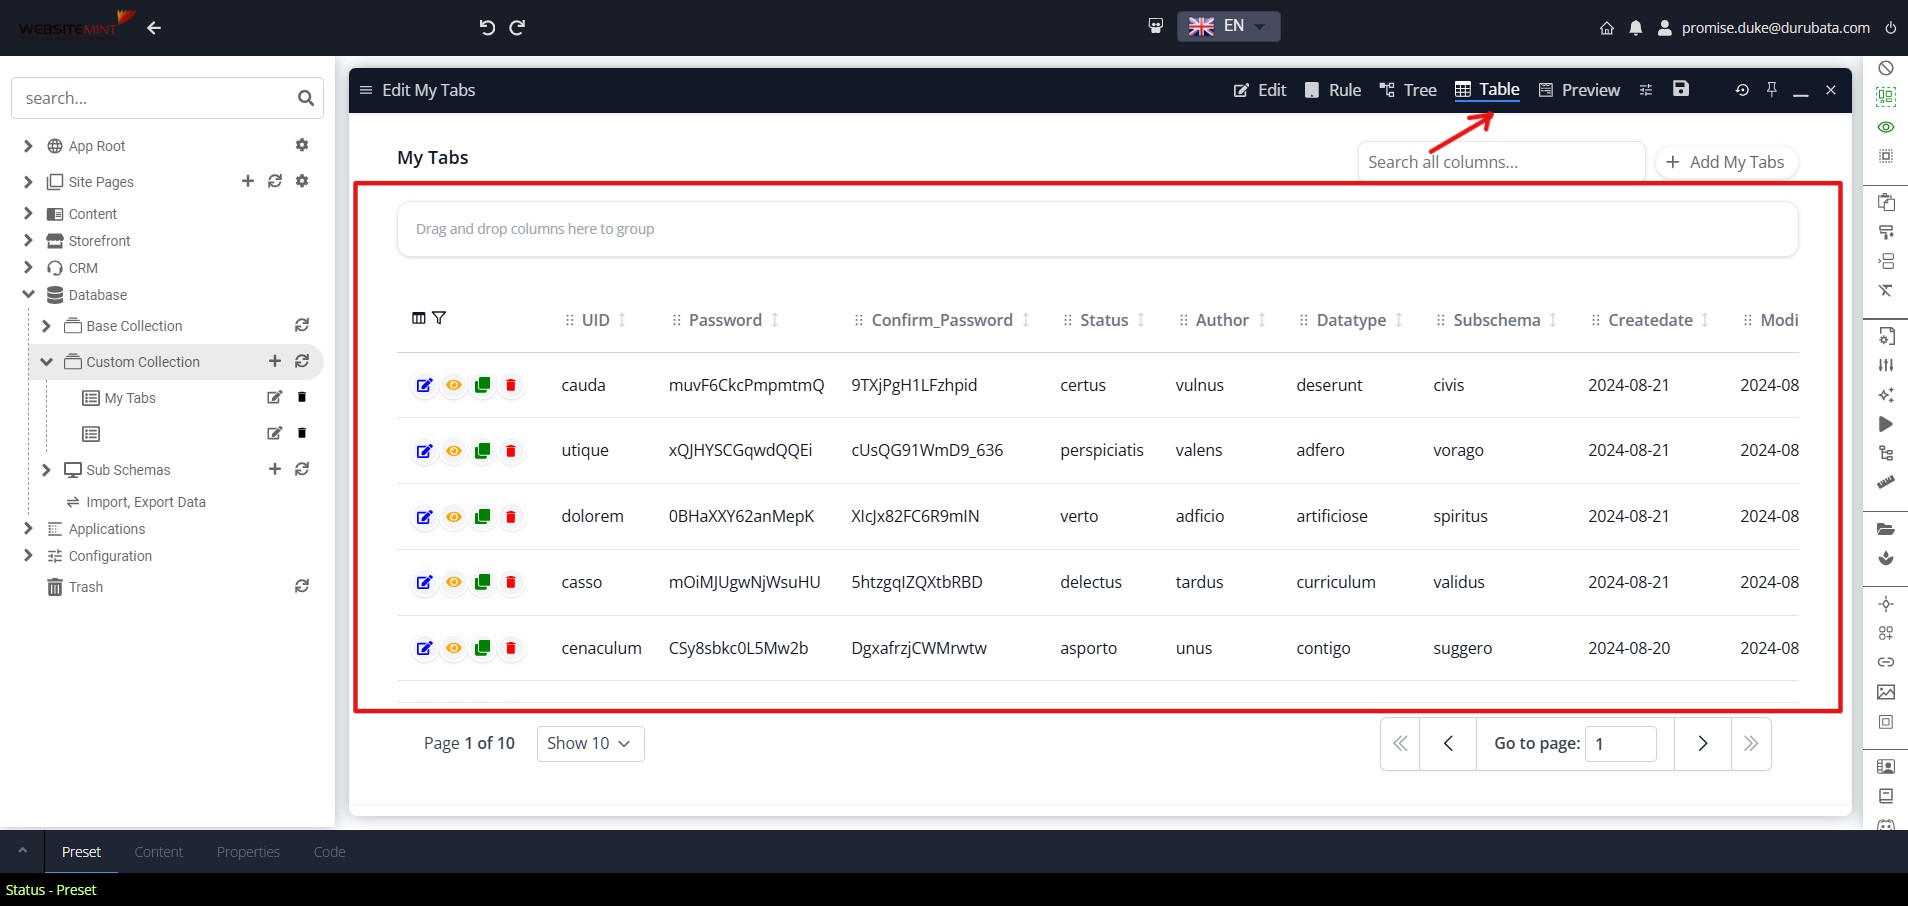The image size is (1908, 906).
Task: Delete My Tabs collection in sidebar
Action: click(302, 397)
